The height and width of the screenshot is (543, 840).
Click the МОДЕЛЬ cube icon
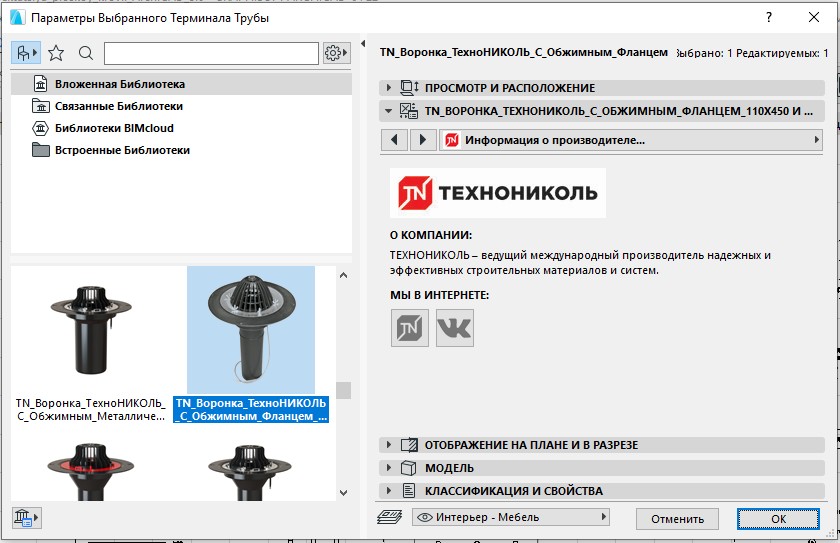pos(409,468)
